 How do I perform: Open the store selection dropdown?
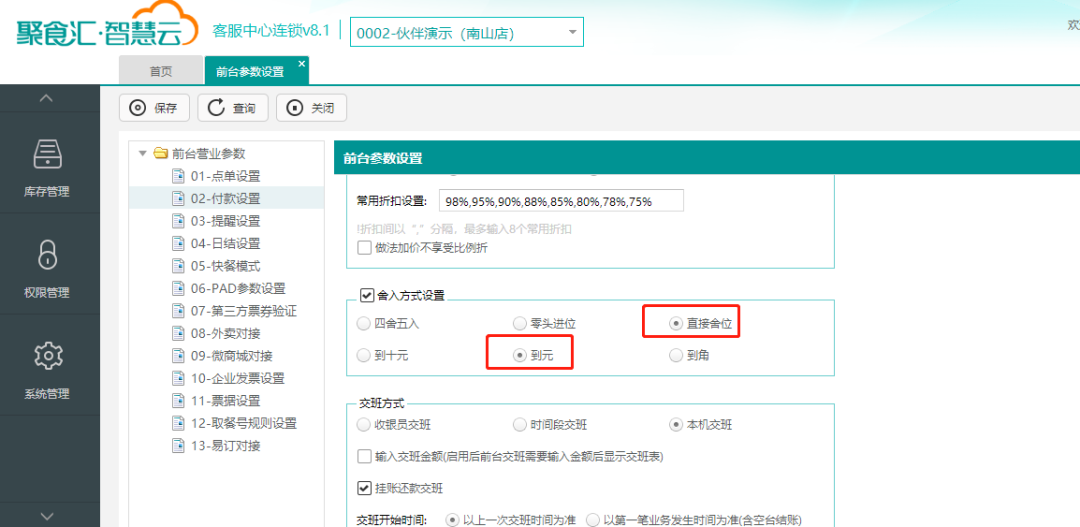click(572, 32)
